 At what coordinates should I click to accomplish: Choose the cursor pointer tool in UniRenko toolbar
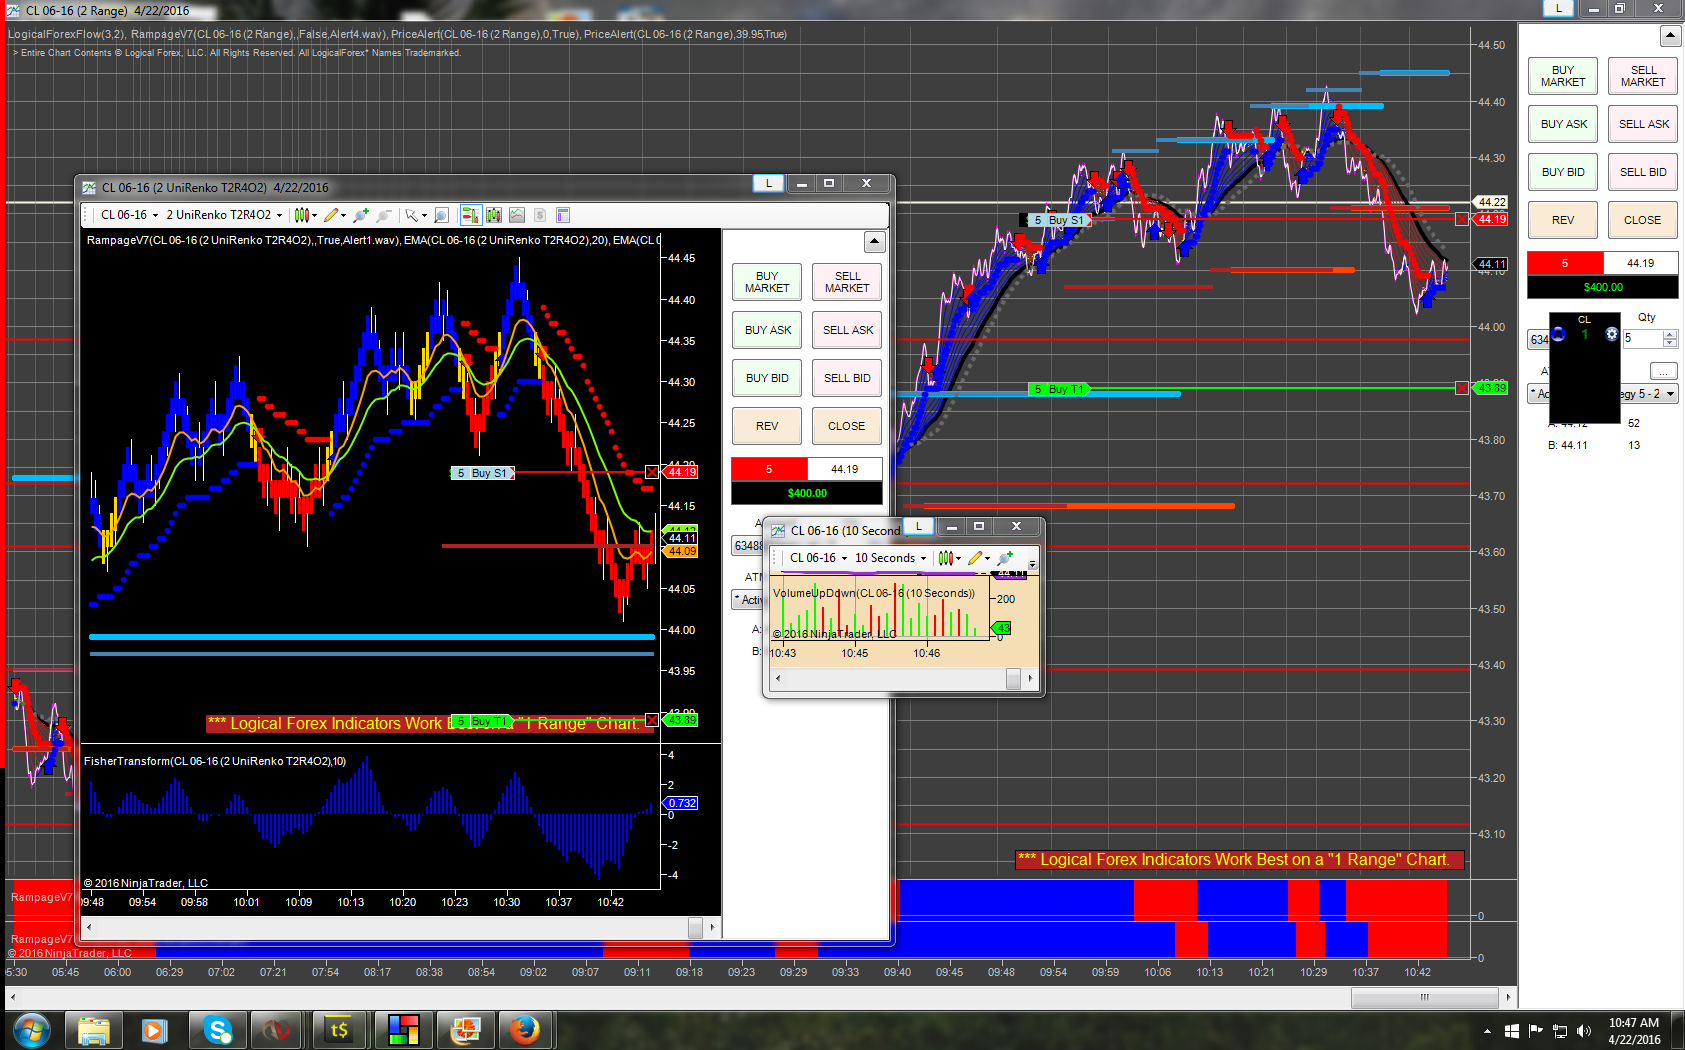[411, 215]
